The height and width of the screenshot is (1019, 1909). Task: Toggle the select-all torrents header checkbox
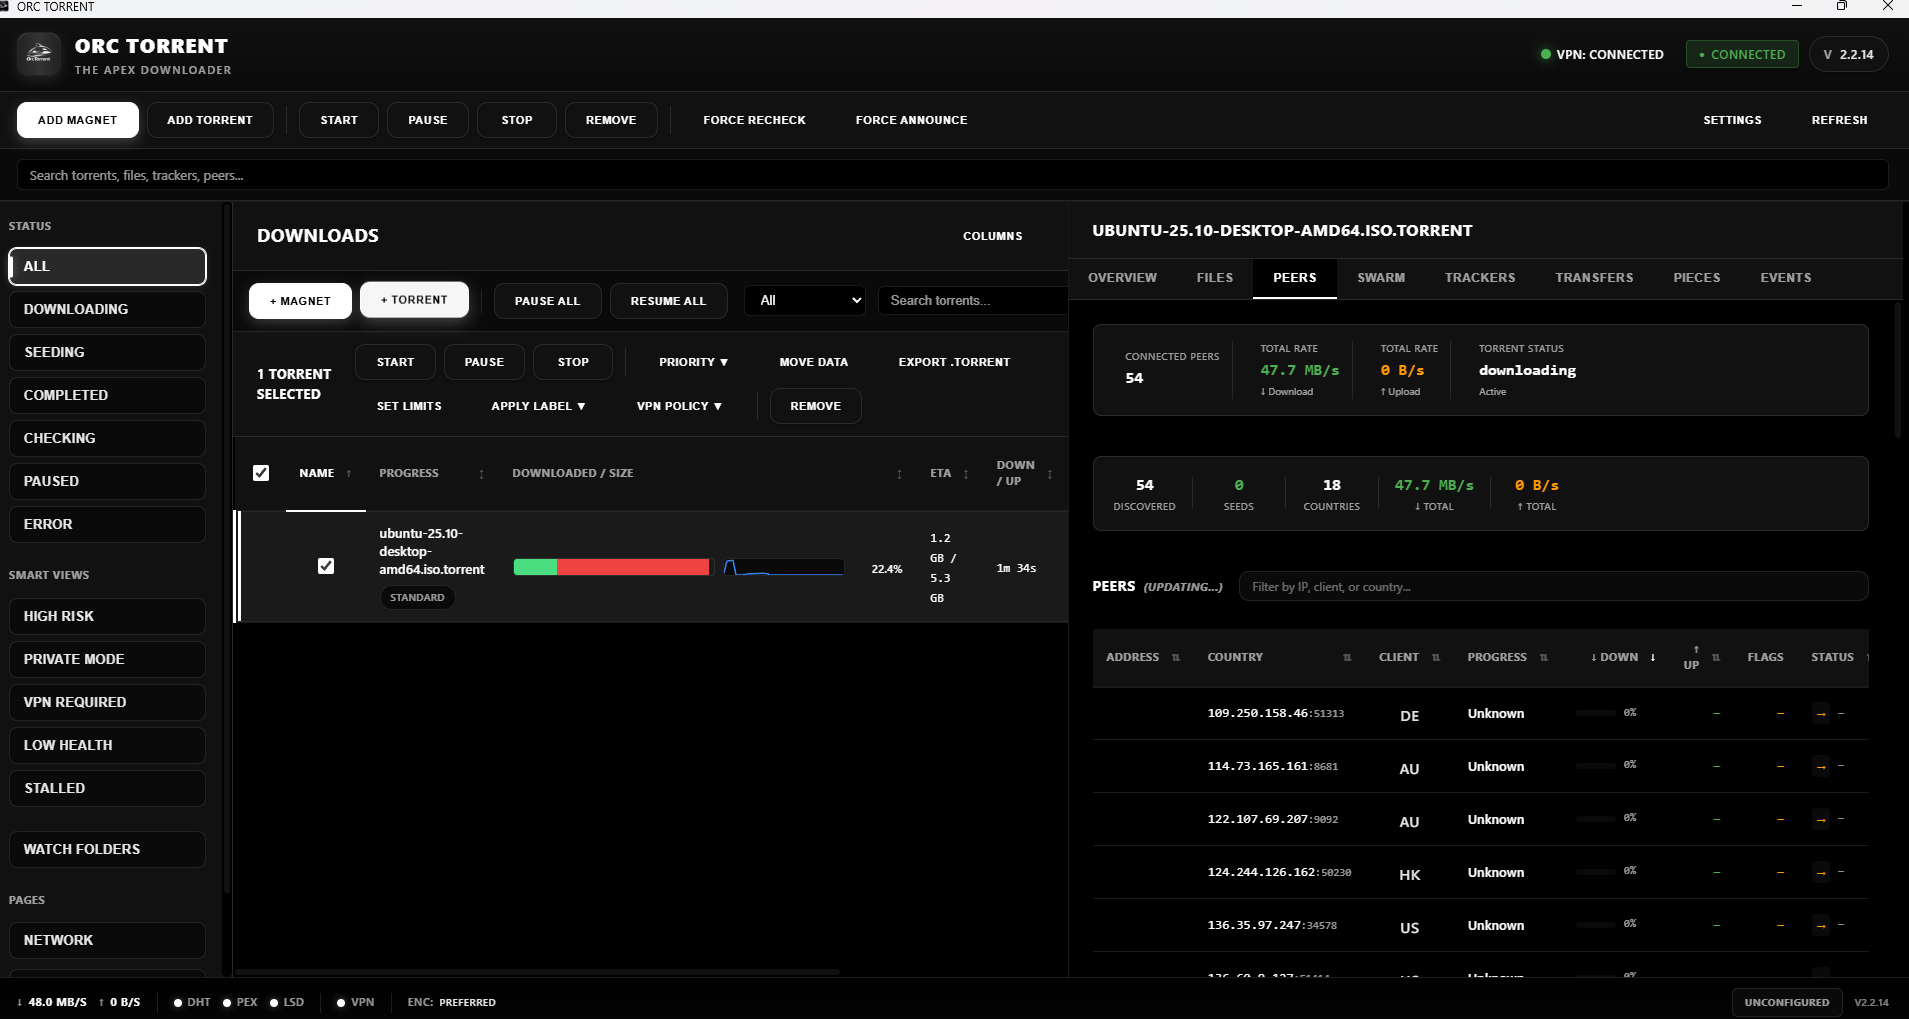coord(261,473)
